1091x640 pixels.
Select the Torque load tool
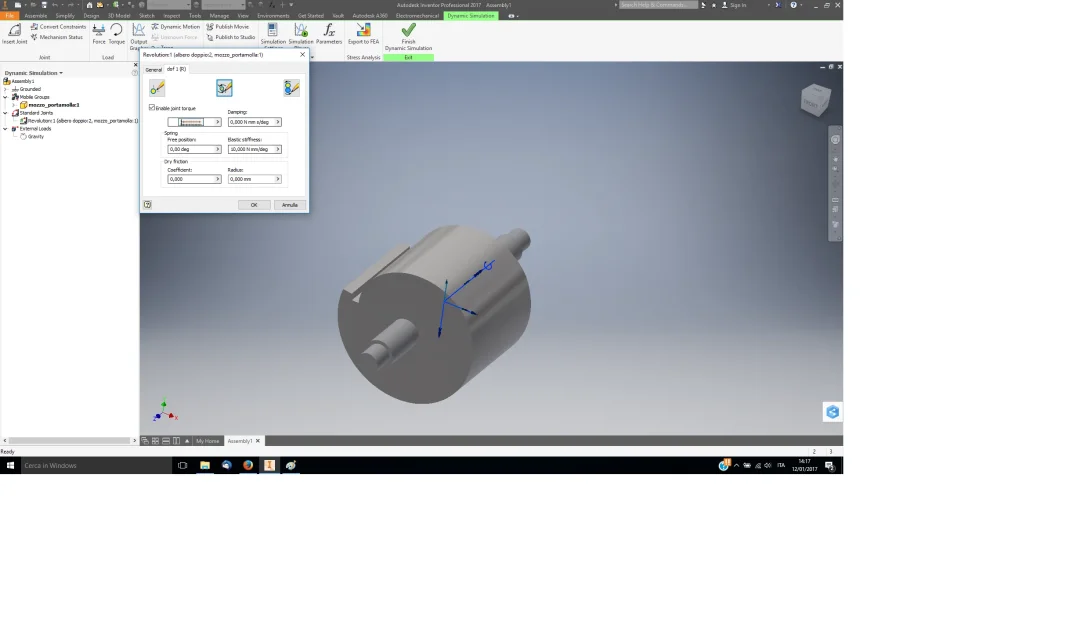click(x=116, y=33)
